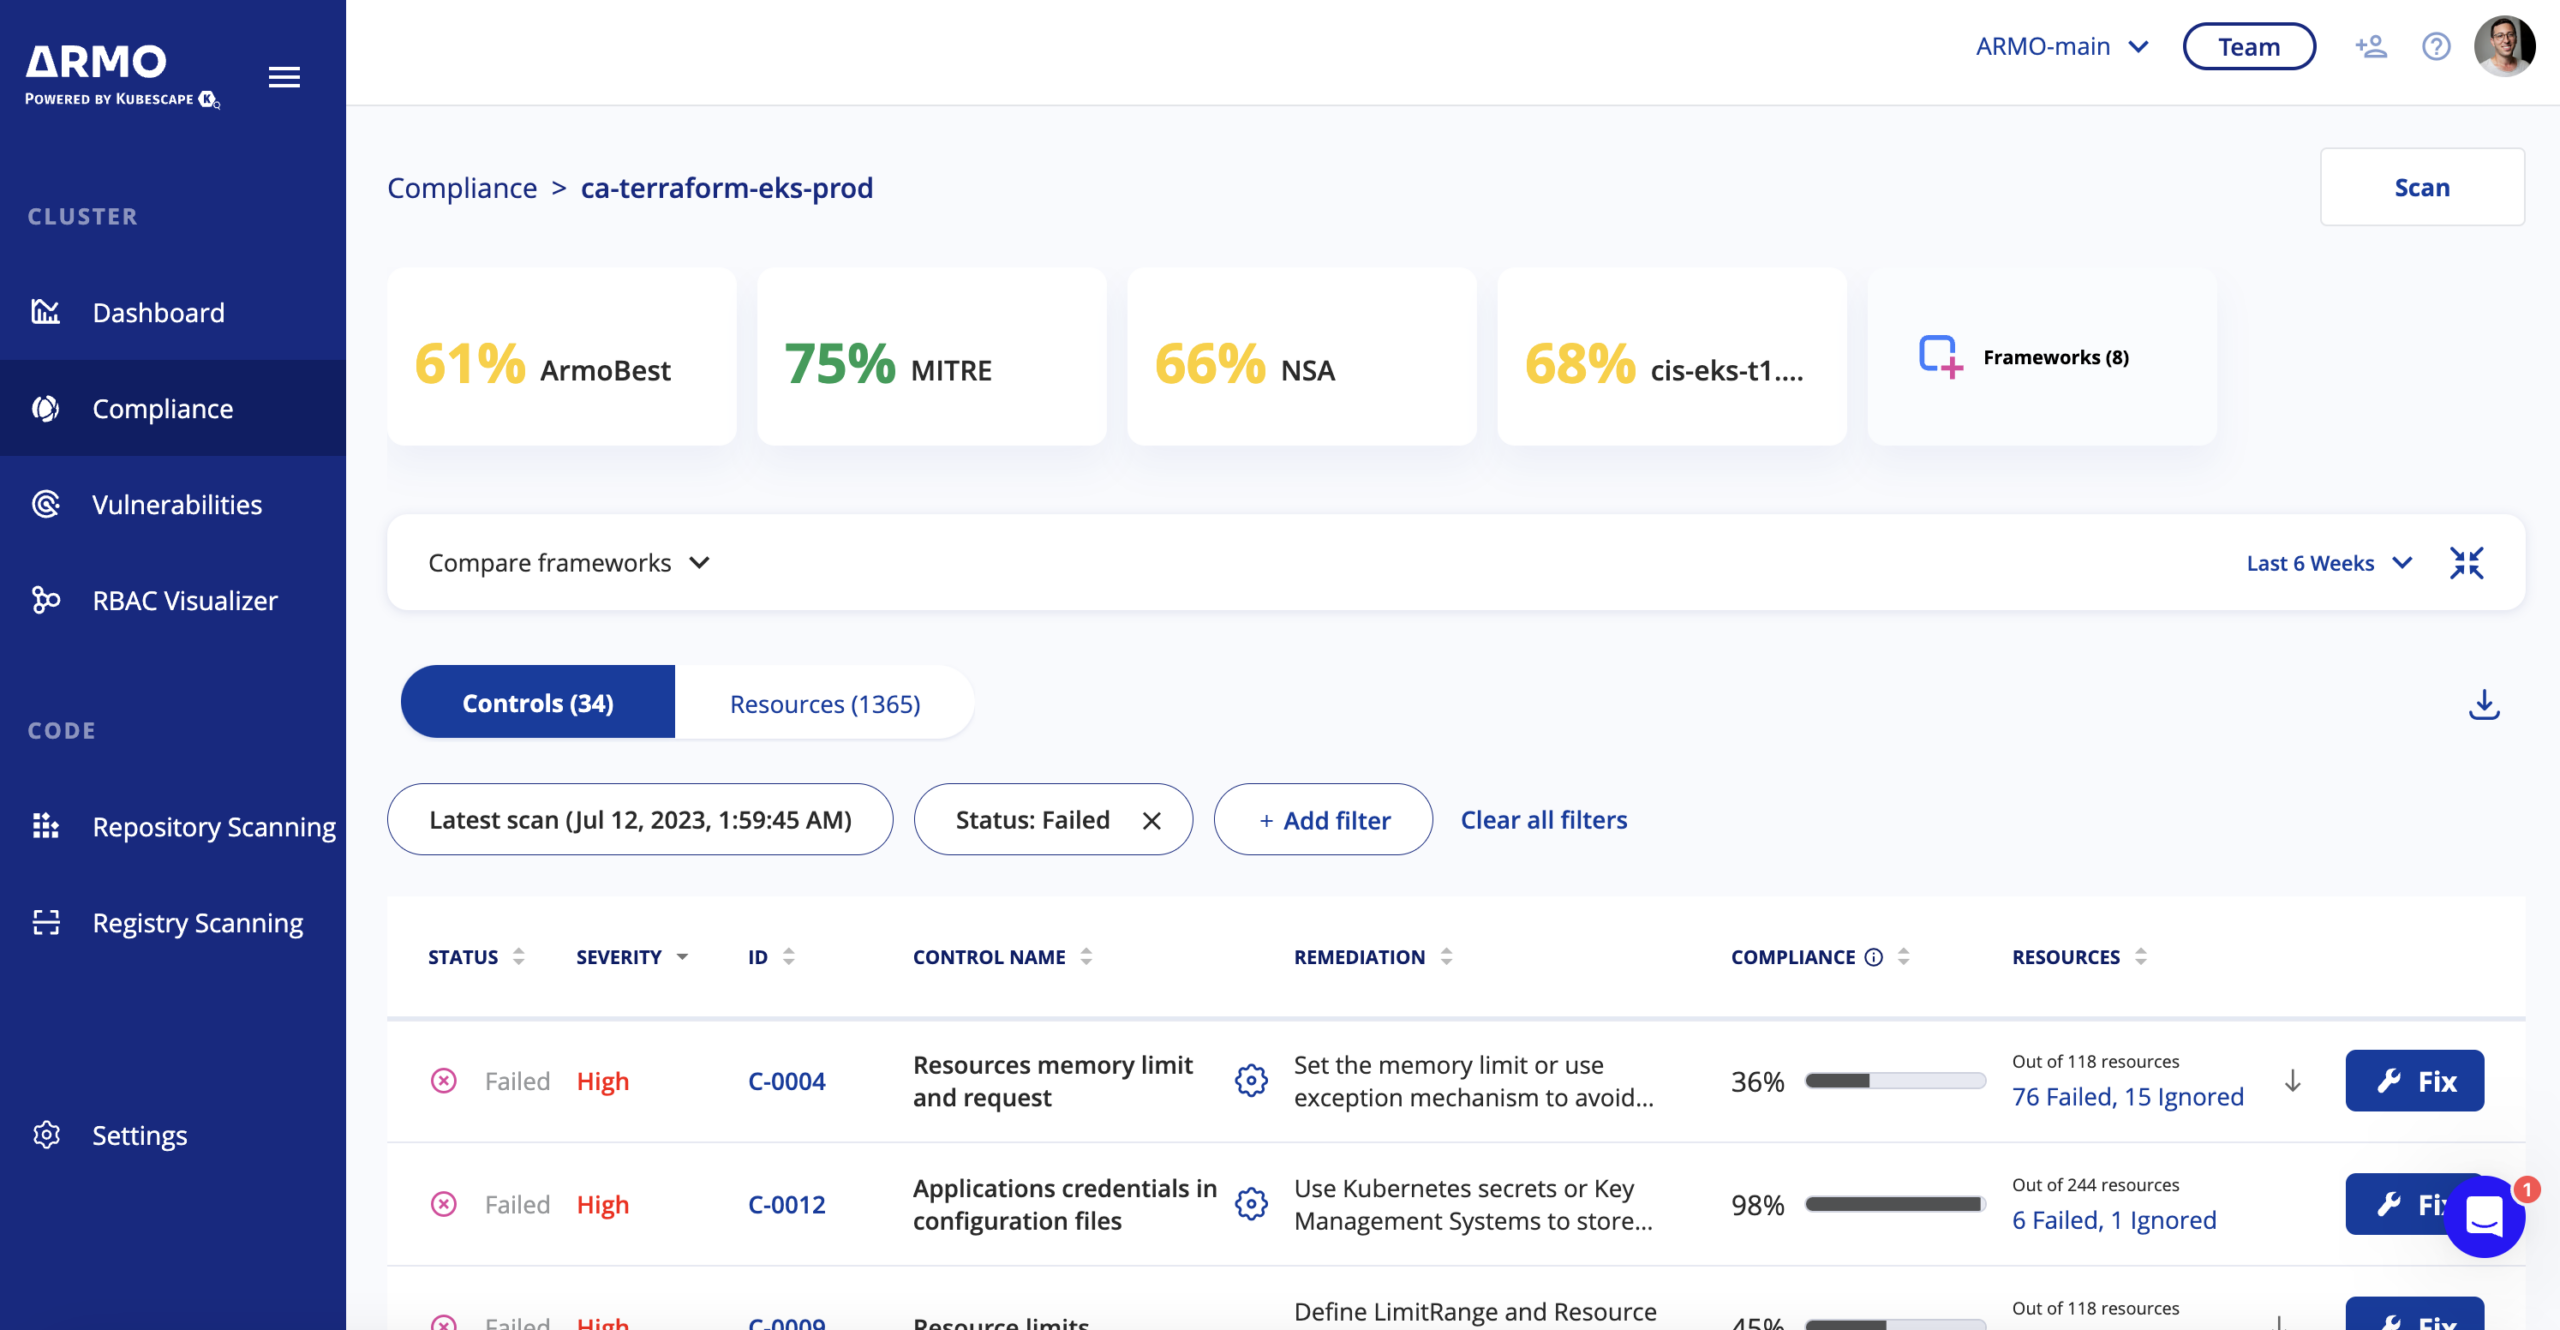Screen dimensions: 2560x1330
Task: Click the RBAC Visualizer icon
Action: (46, 600)
